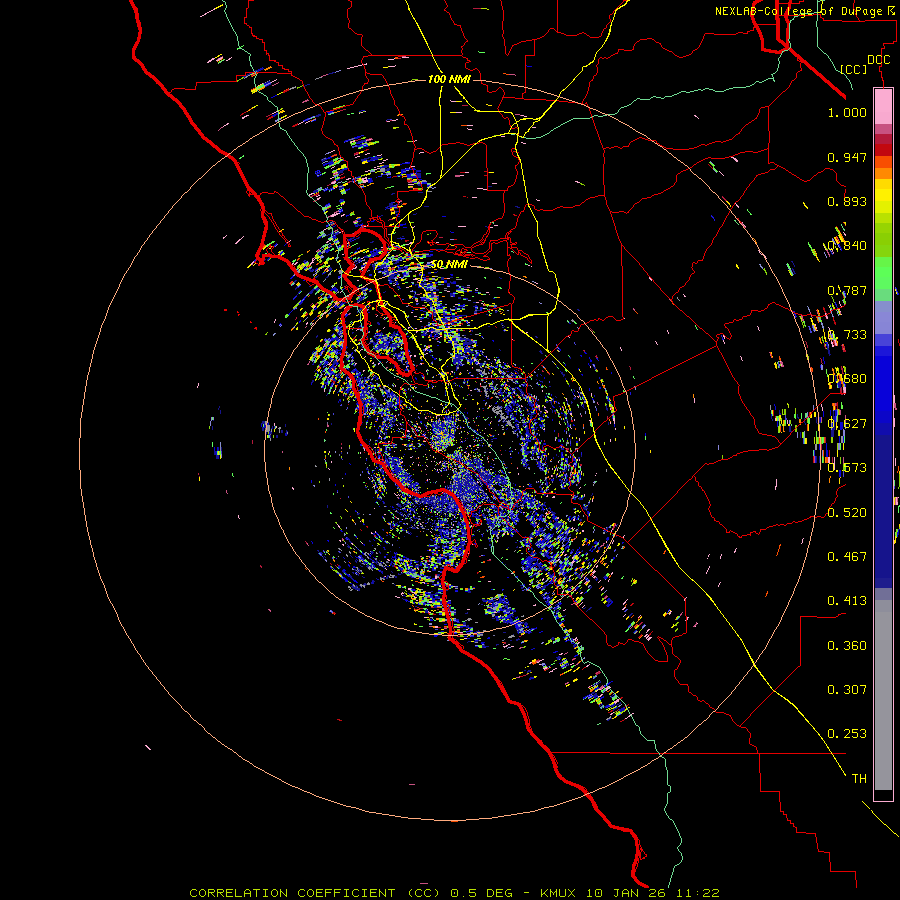Click the 0.787 legend value
This screenshot has width=900, height=900.
[847, 290]
